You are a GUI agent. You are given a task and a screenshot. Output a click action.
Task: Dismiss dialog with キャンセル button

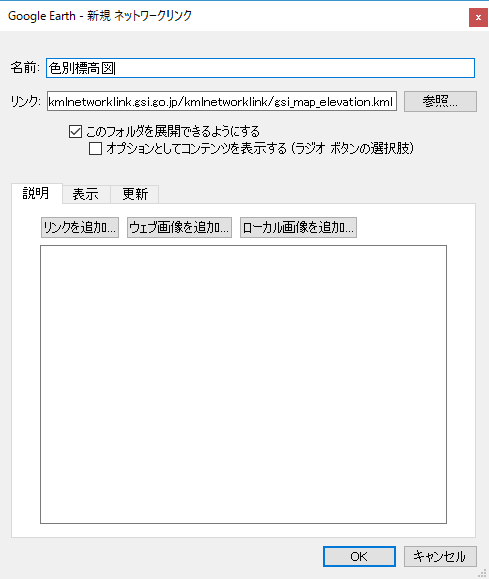[440, 556]
